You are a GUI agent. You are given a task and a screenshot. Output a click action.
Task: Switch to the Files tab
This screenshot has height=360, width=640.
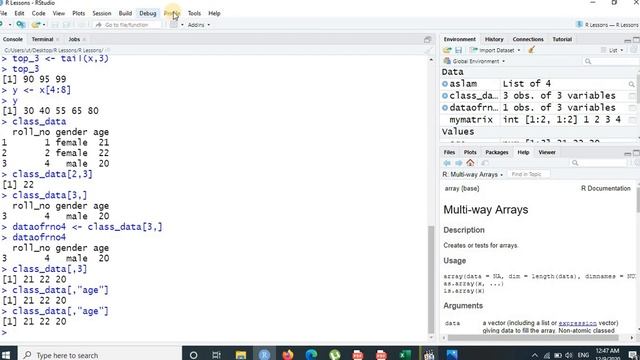click(x=449, y=152)
